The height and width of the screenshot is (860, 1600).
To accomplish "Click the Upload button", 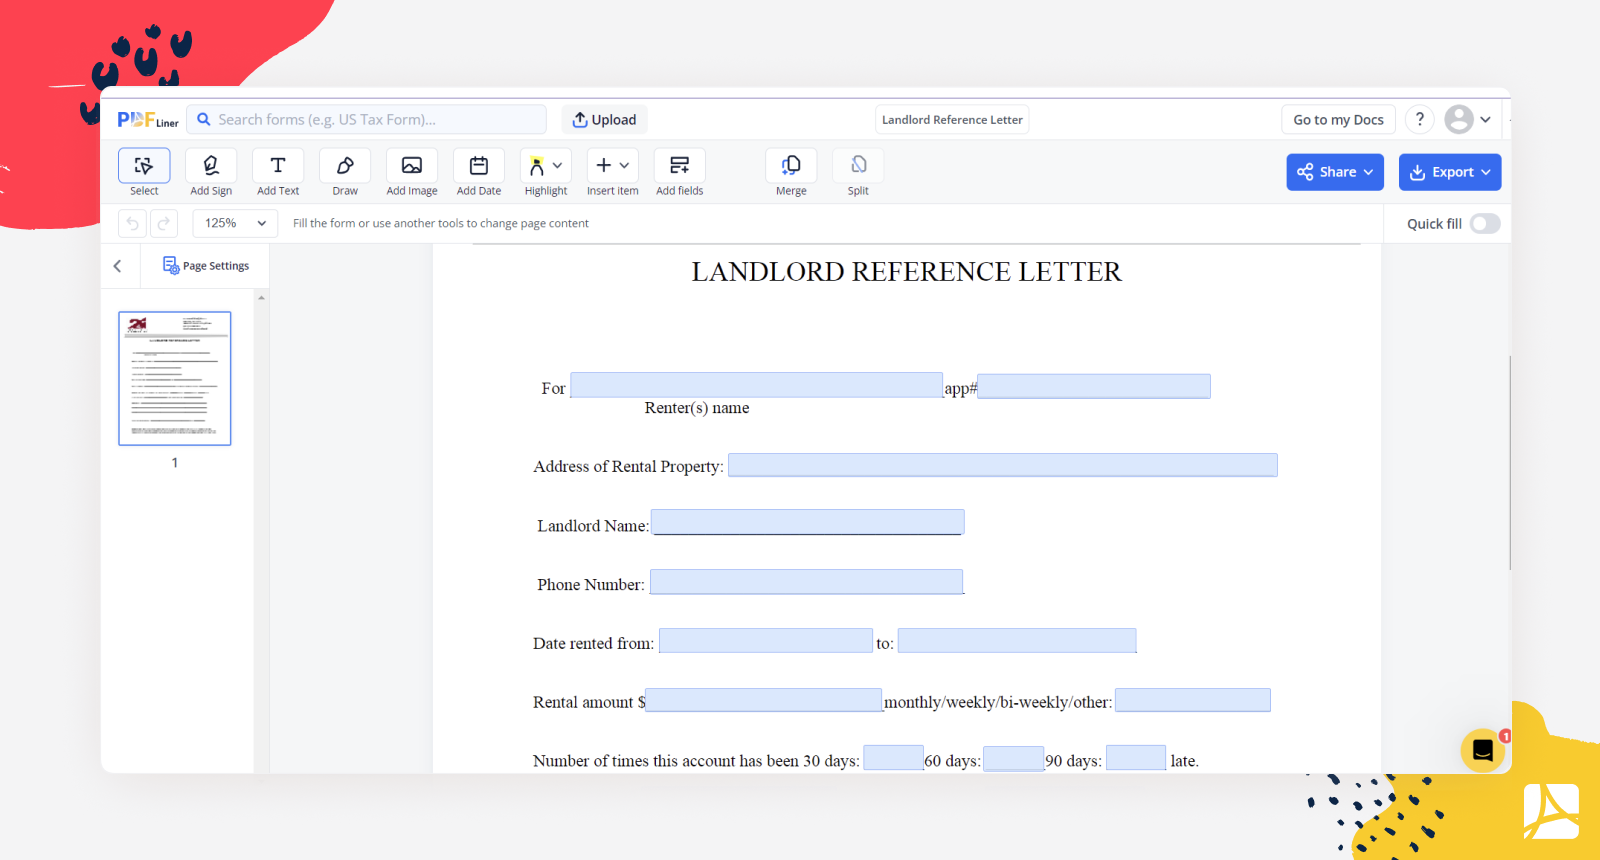I will (604, 120).
